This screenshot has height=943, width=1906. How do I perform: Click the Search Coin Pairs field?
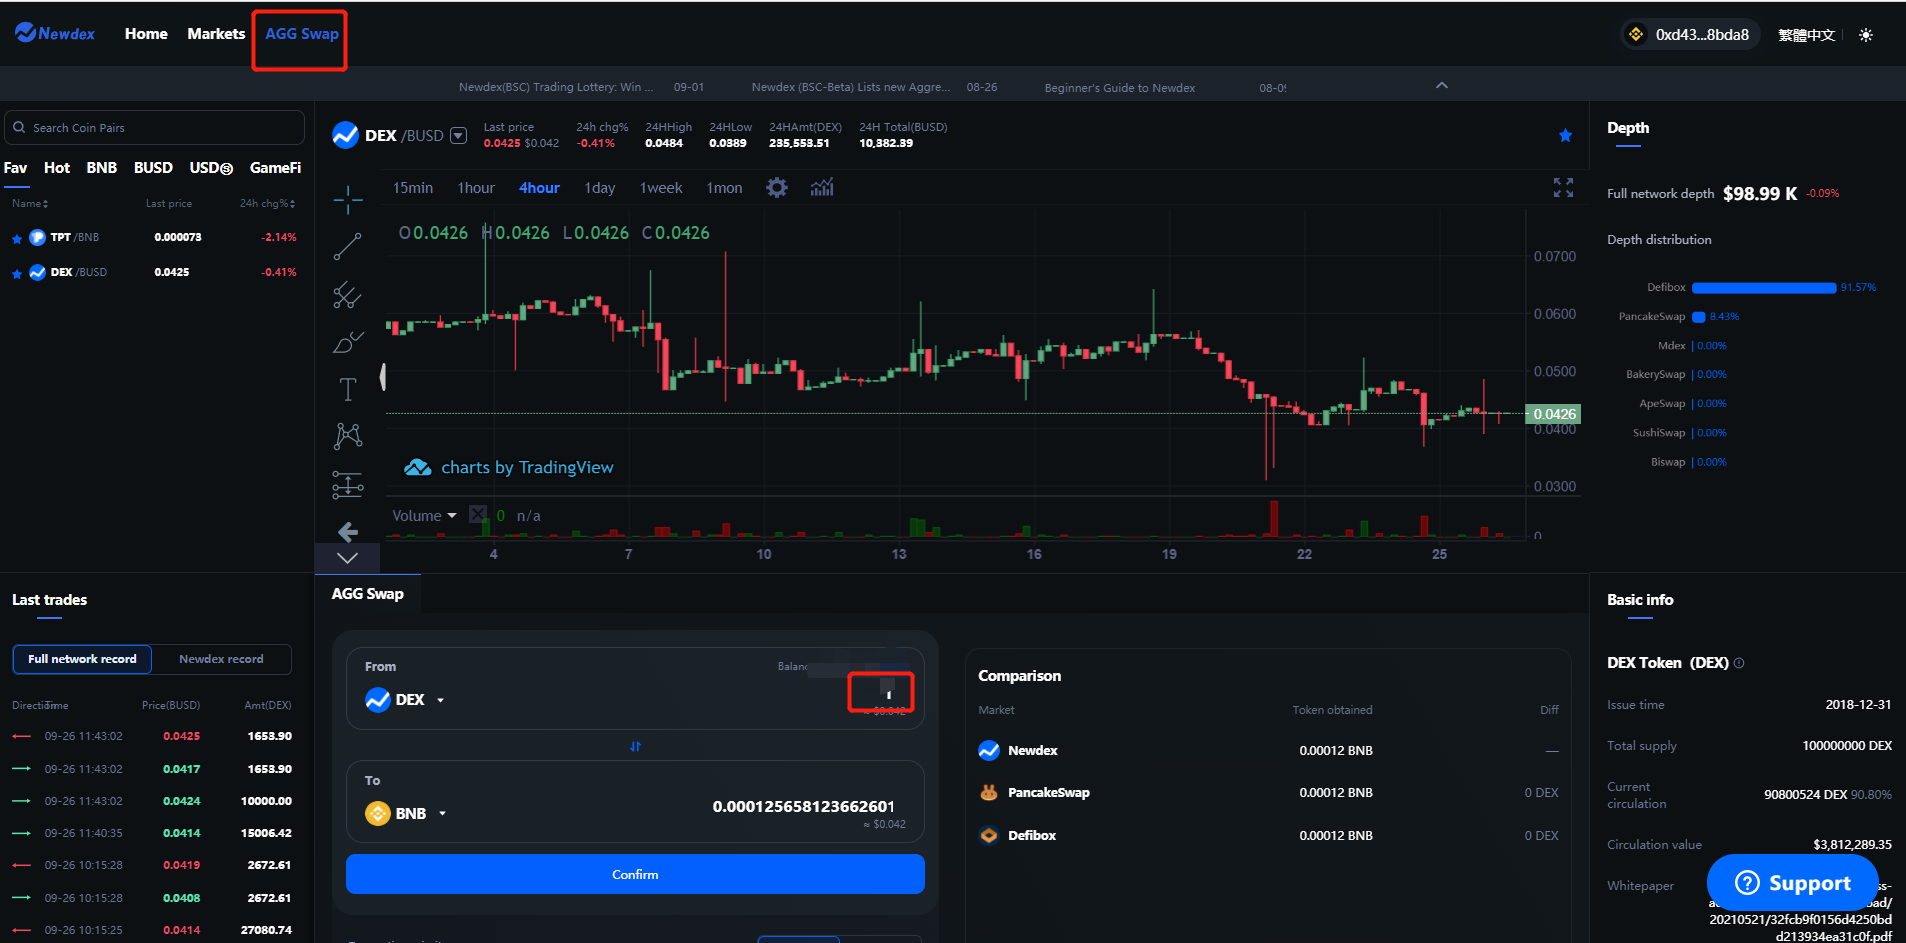point(154,128)
